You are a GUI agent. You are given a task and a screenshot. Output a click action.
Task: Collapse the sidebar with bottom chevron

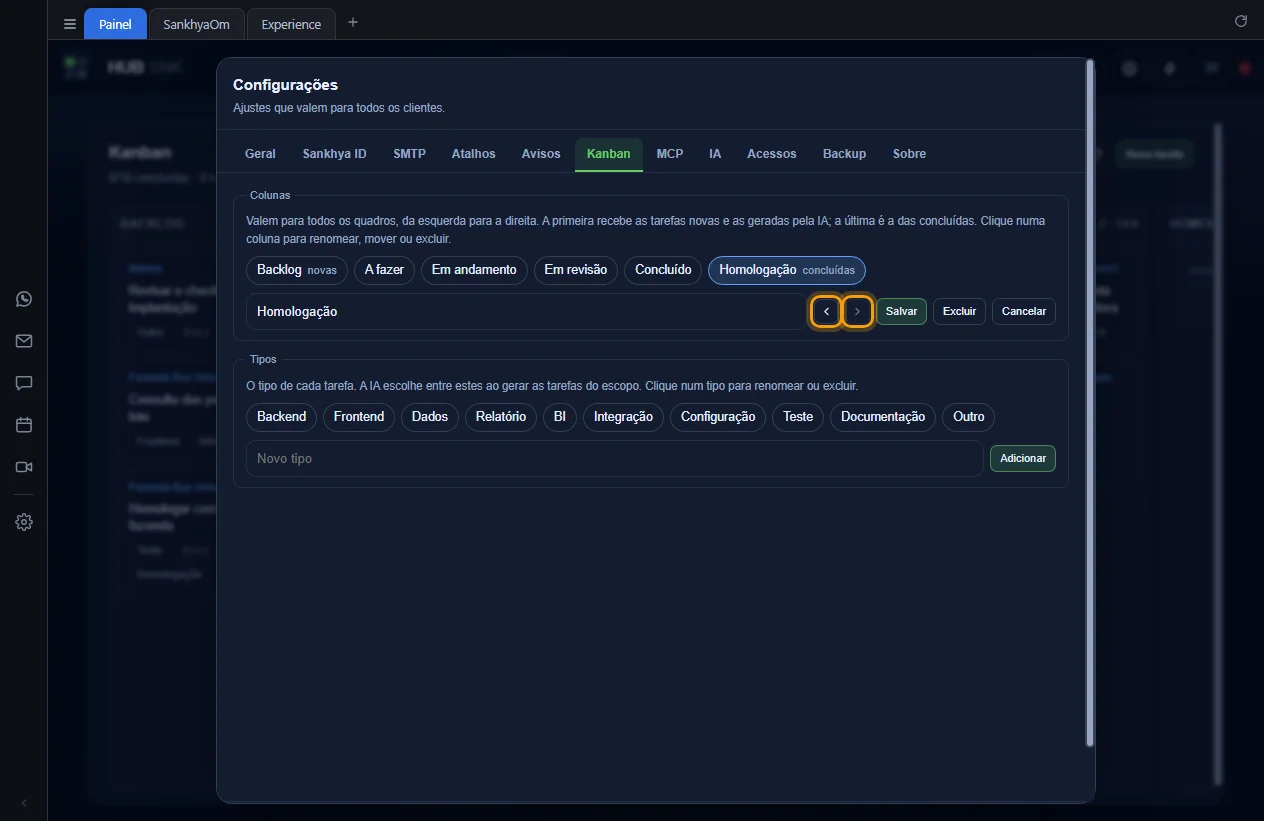coord(24,803)
